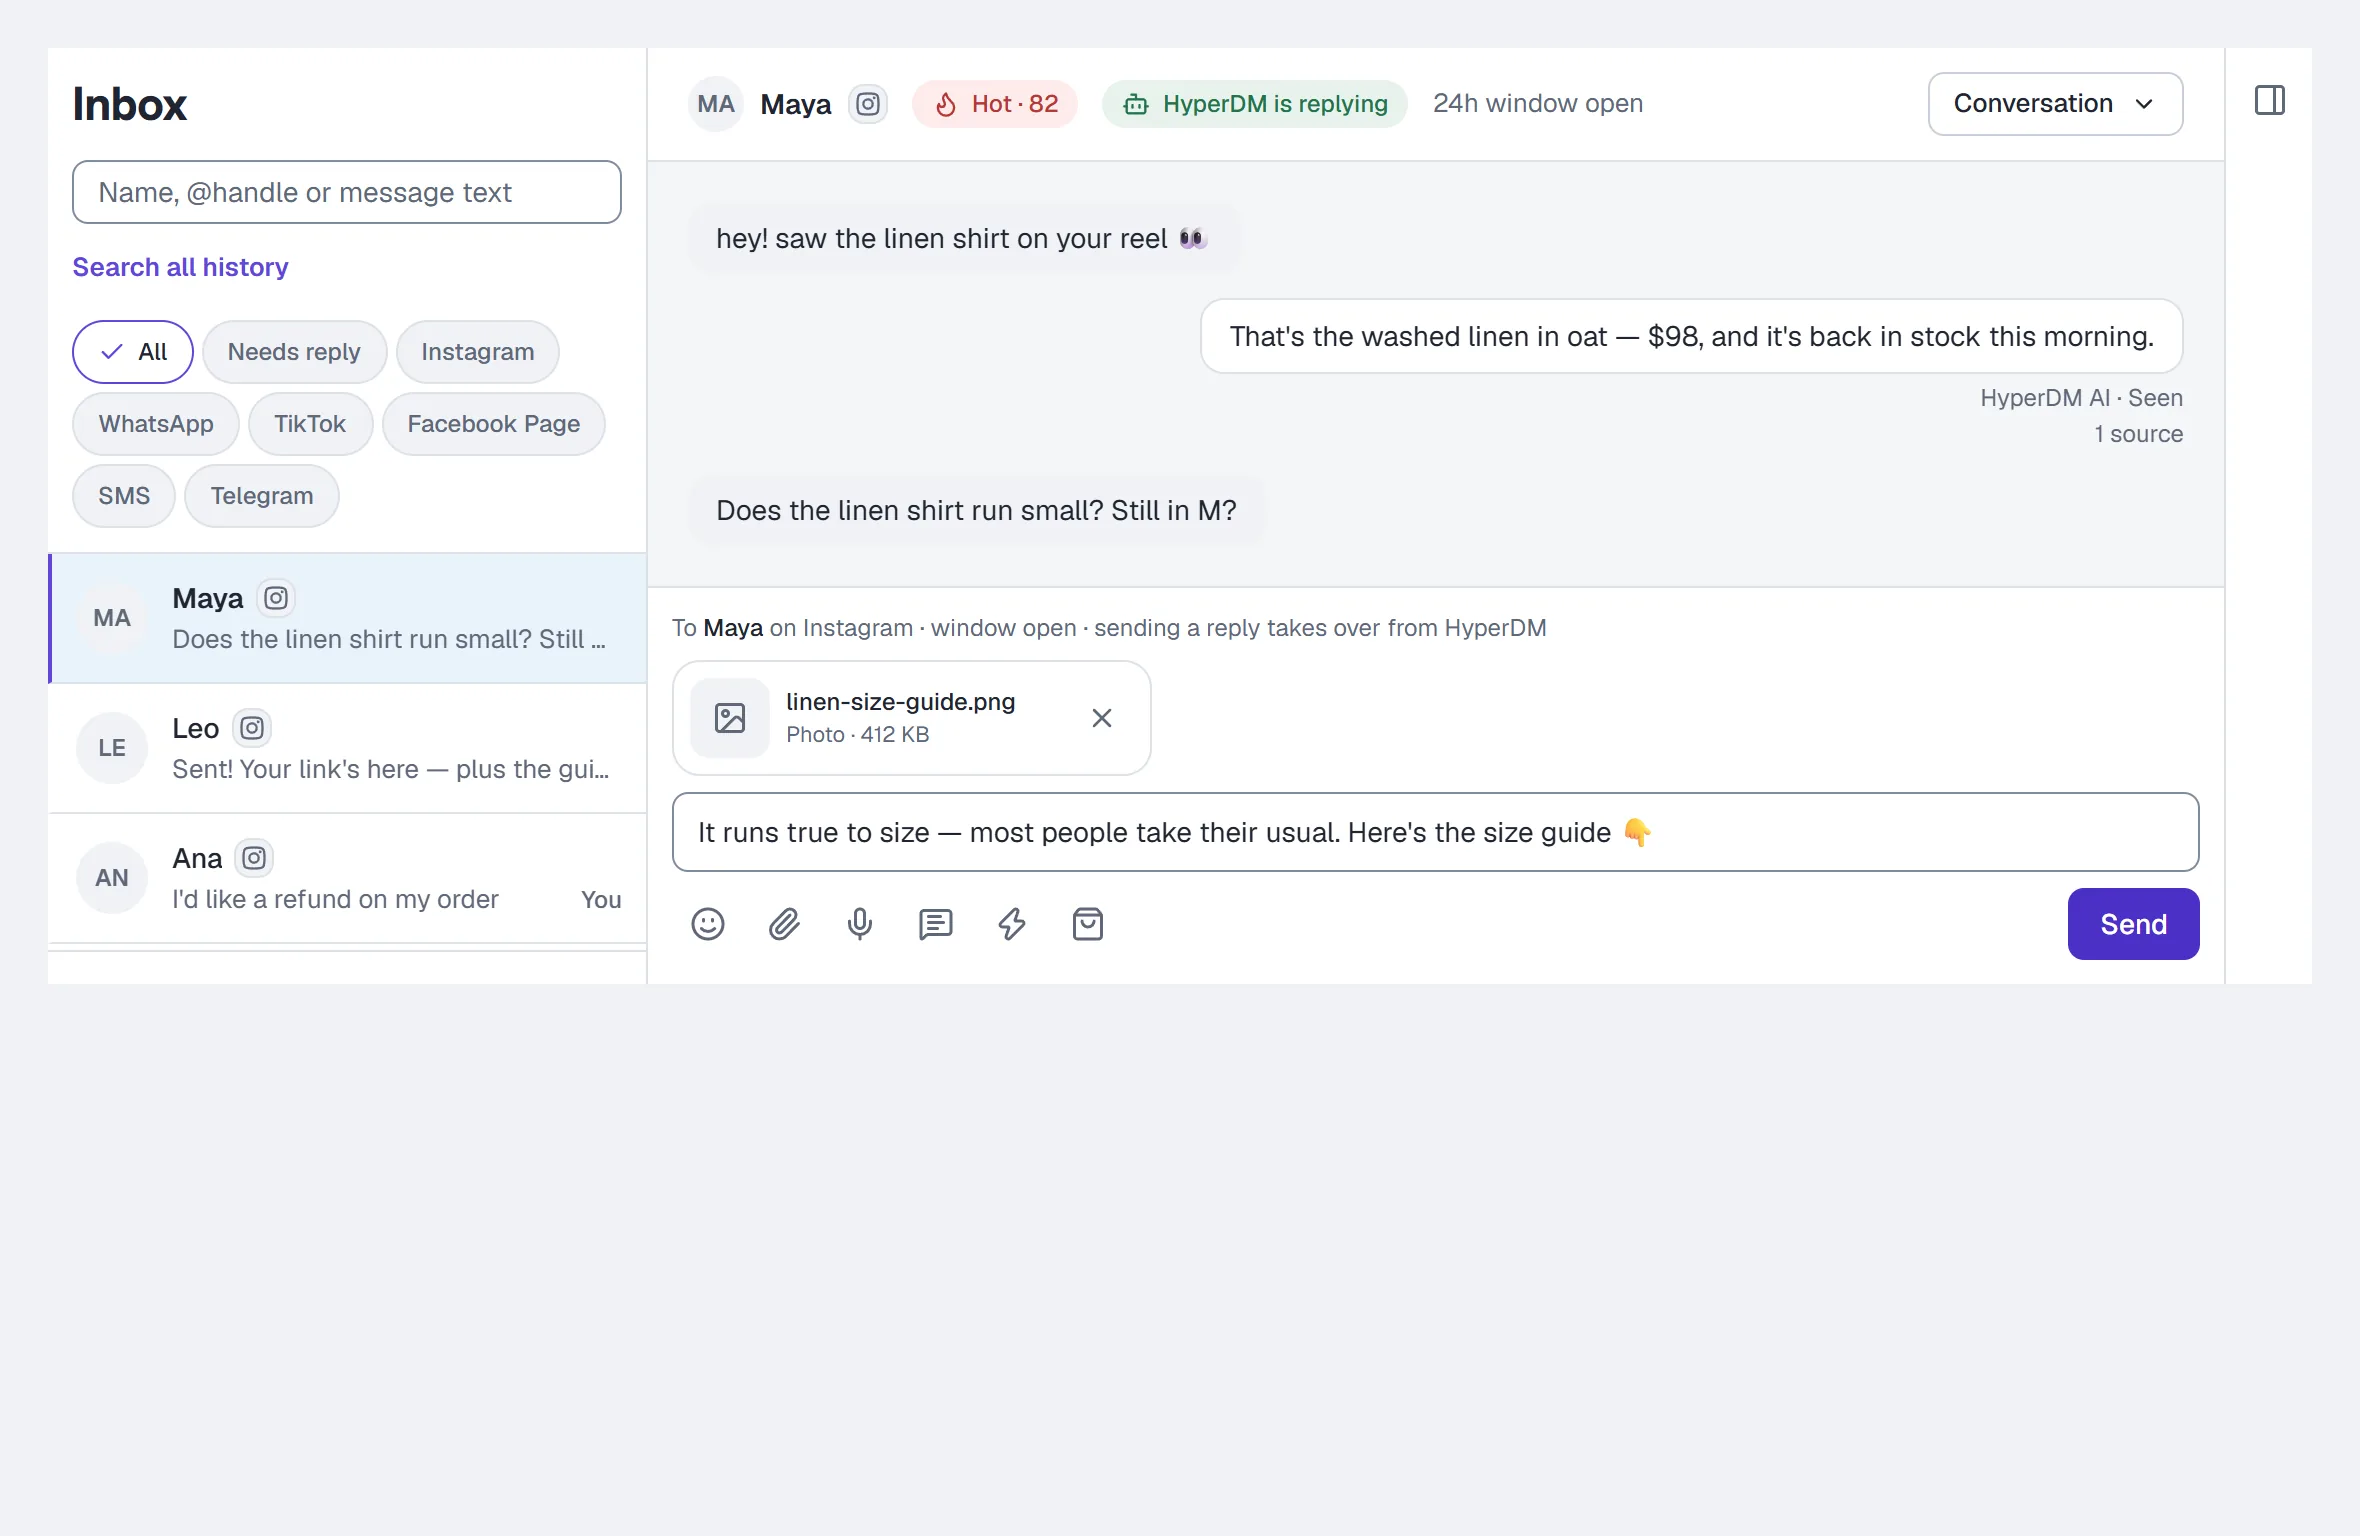The width and height of the screenshot is (2360, 1536).
Task: Click the HyperDM is replying badge
Action: point(1255,104)
